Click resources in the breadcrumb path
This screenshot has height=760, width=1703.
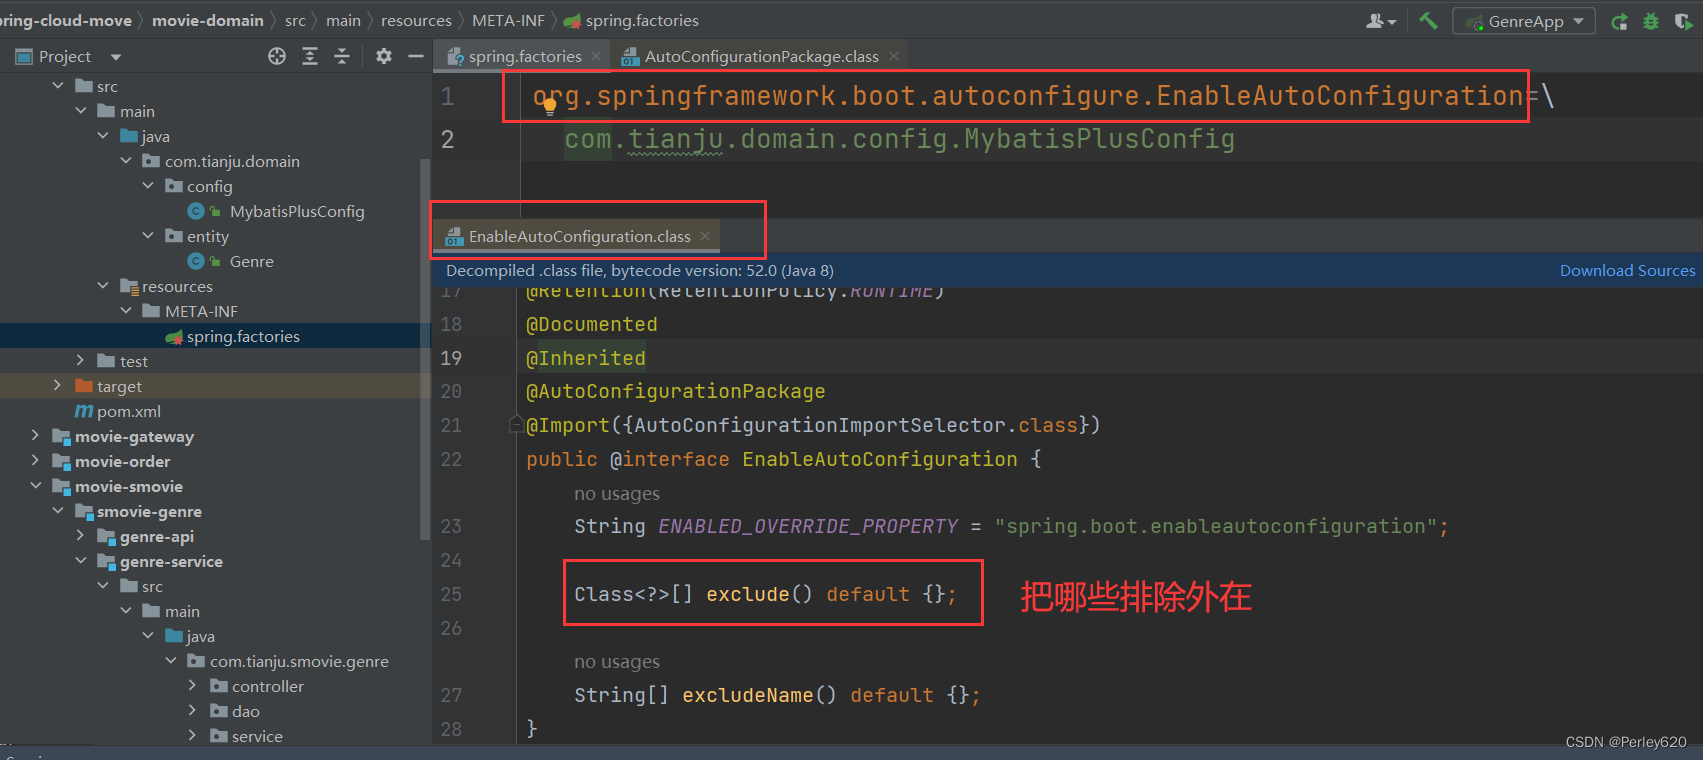416,20
